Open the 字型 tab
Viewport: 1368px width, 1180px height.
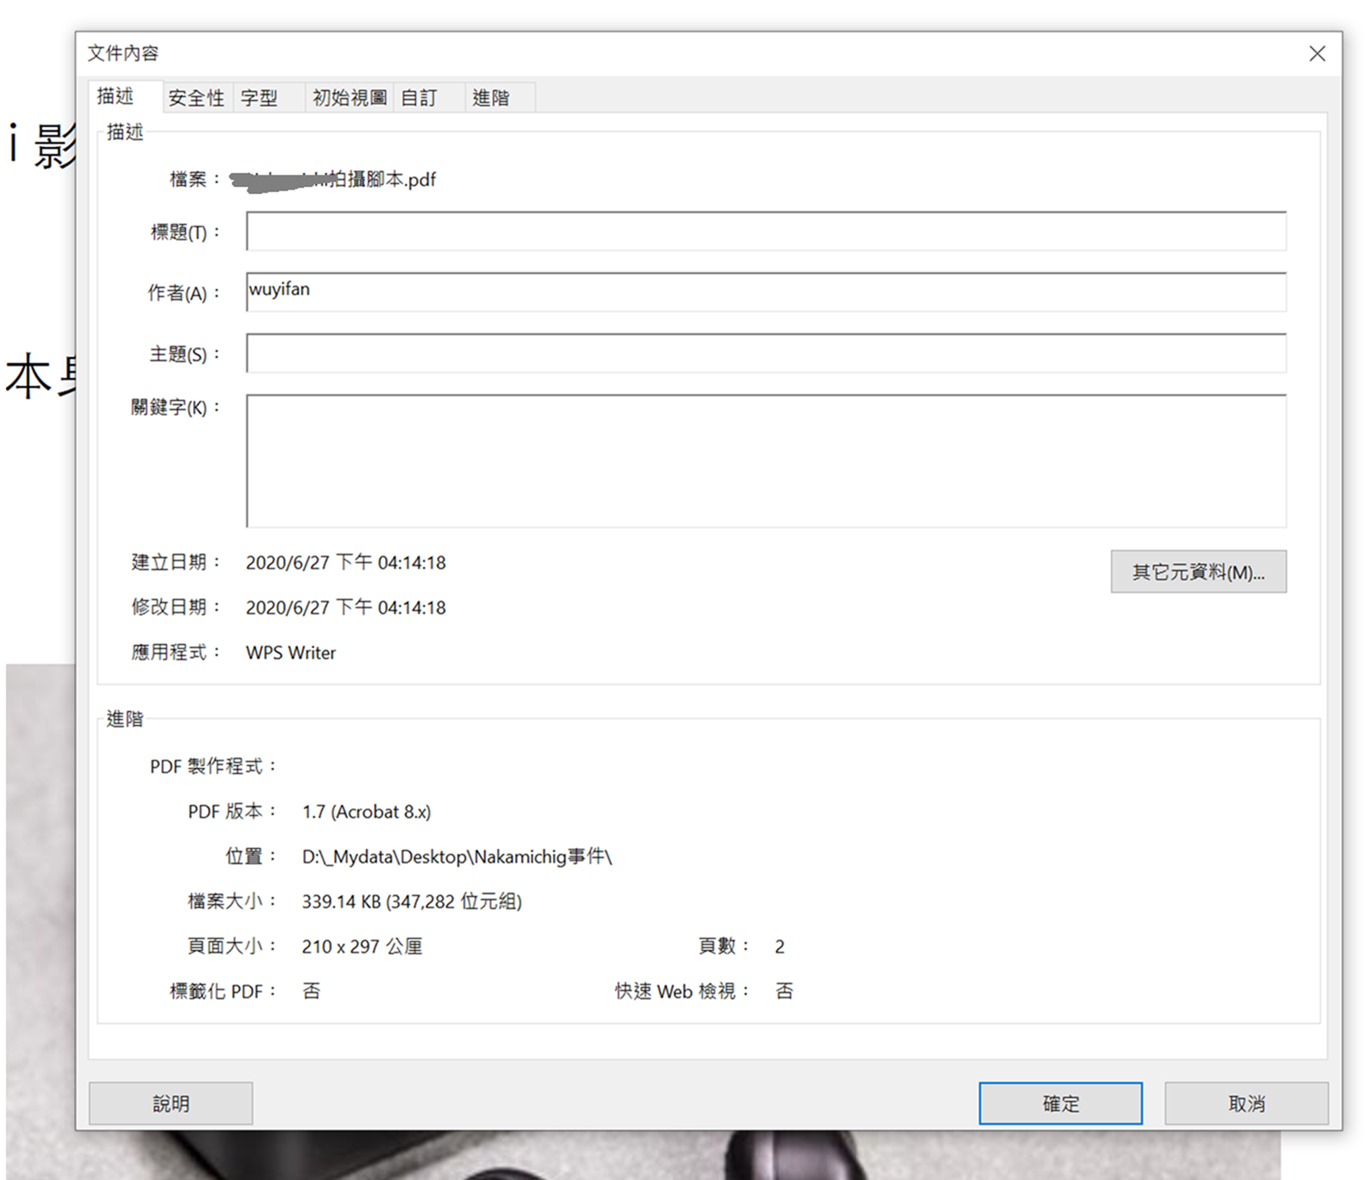coord(260,98)
